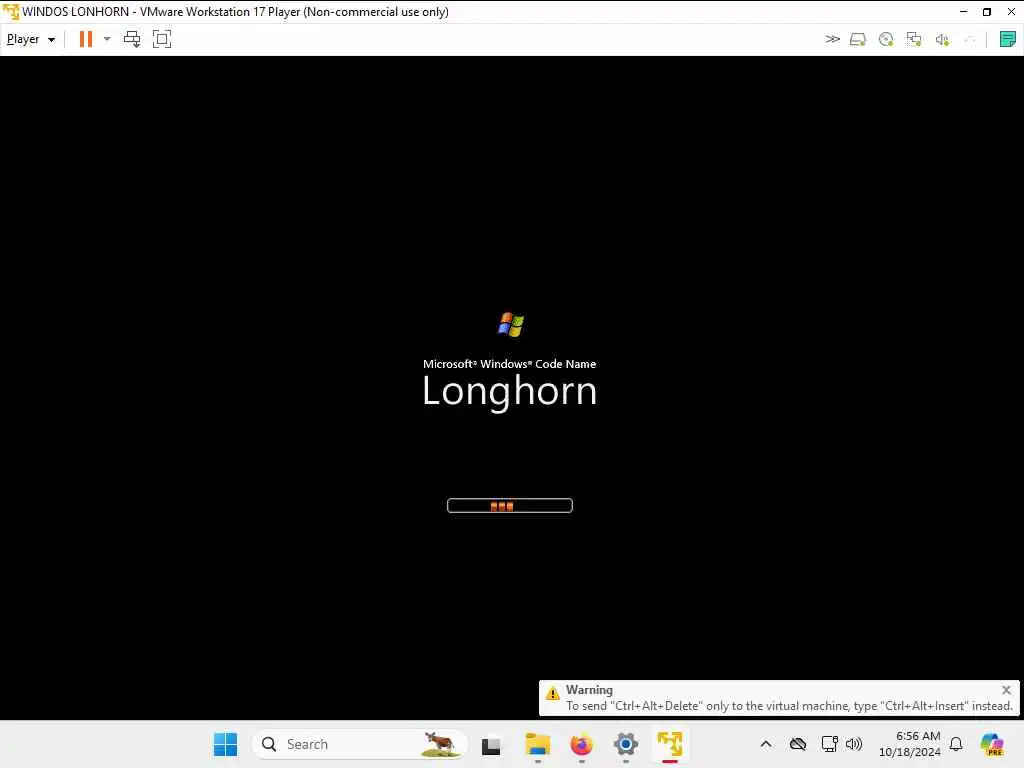This screenshot has width=1024, height=768.
Task: Open File Explorer from taskbar
Action: (537, 744)
